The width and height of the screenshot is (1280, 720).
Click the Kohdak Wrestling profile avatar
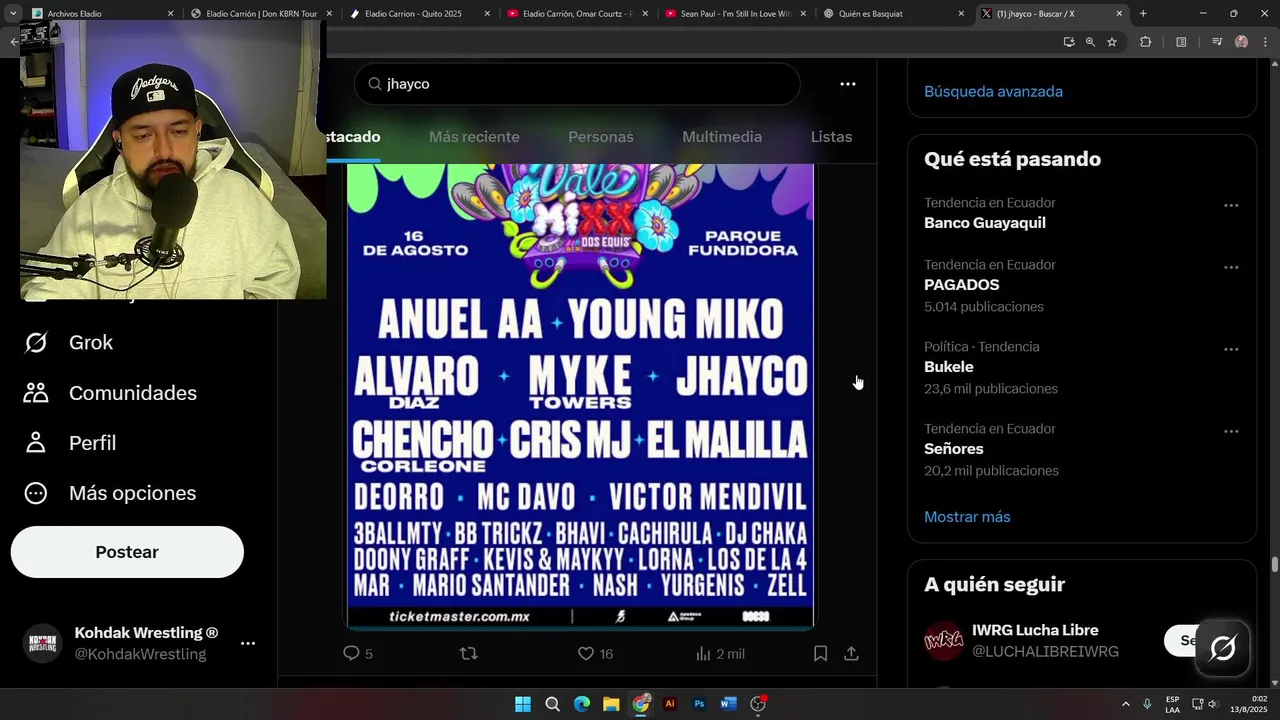pyautogui.click(x=42, y=643)
